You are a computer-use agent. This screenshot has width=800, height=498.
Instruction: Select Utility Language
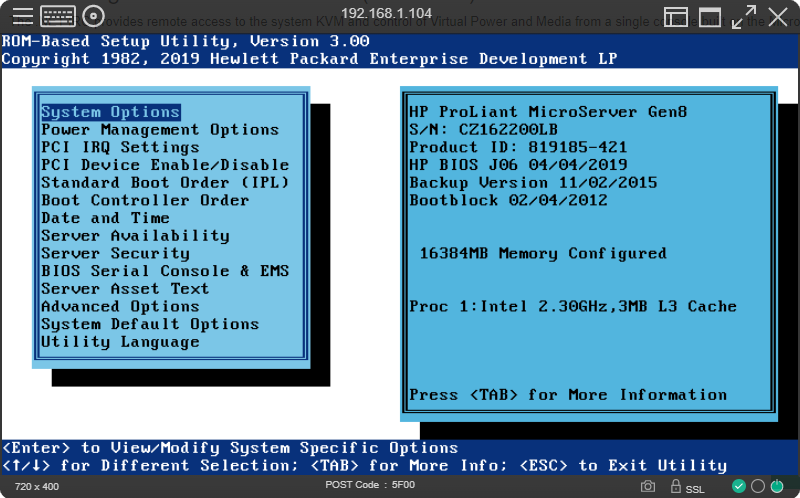[120, 342]
